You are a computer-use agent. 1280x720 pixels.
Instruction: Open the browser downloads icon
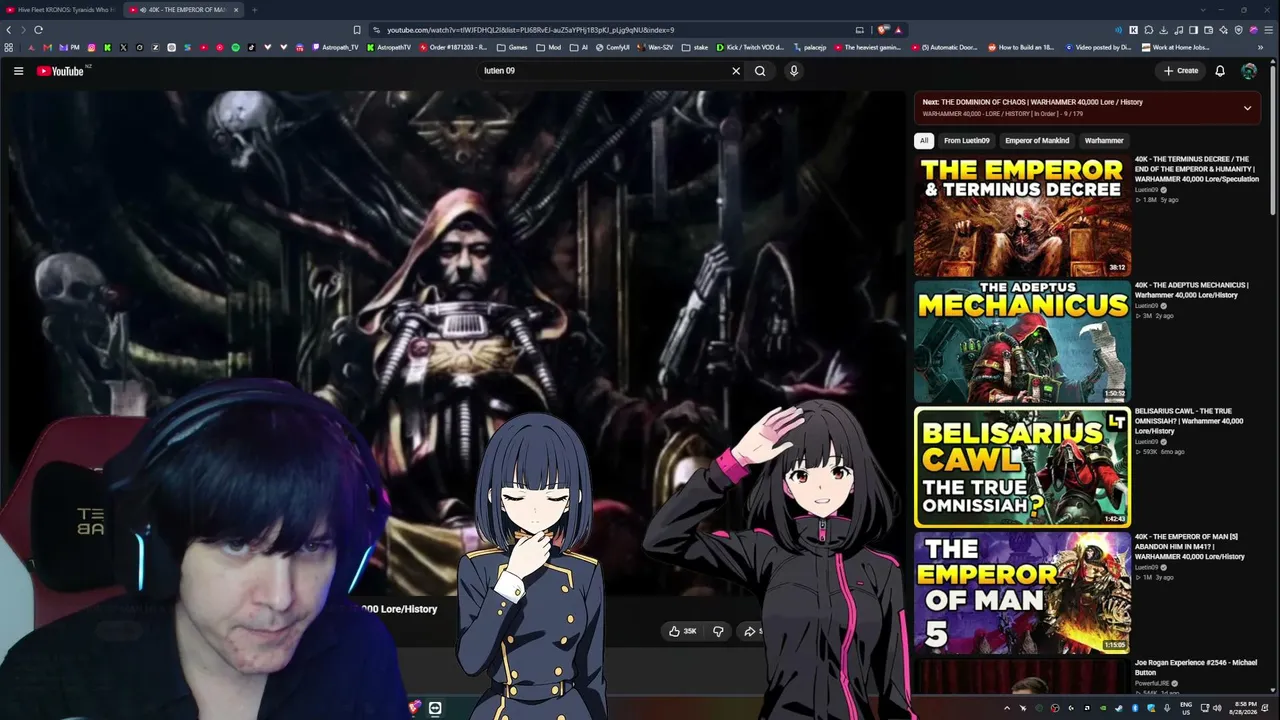pyautogui.click(x=1164, y=30)
